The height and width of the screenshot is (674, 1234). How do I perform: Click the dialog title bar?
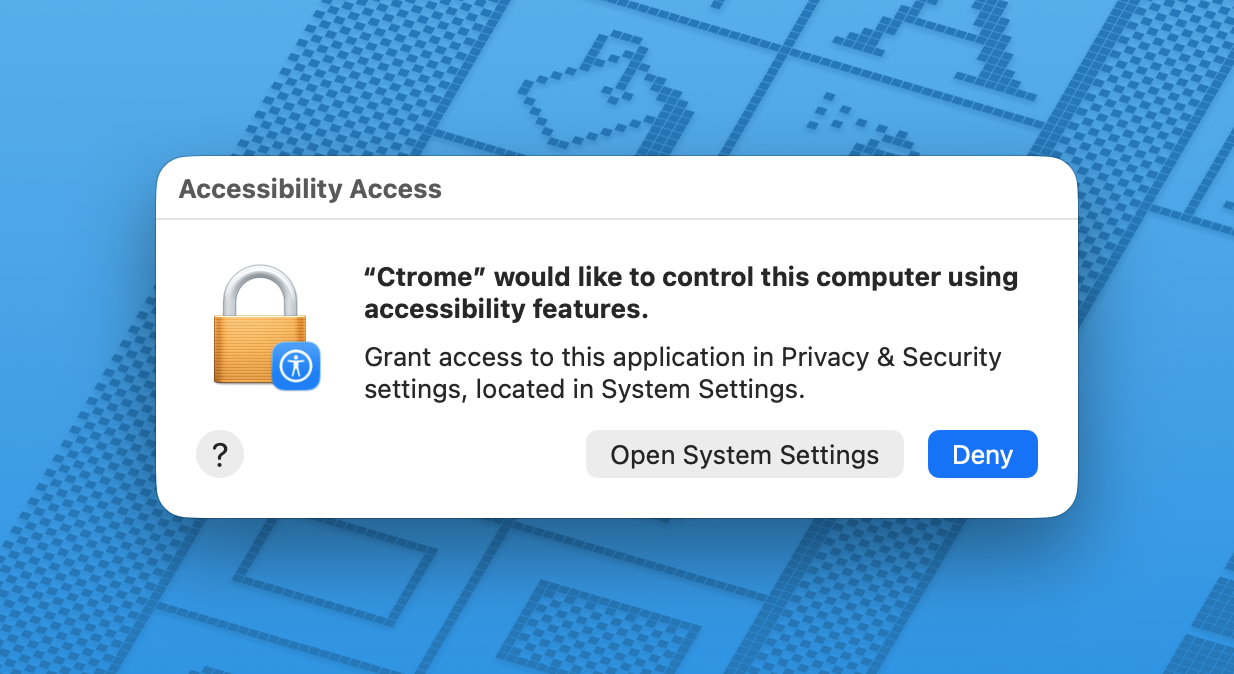point(617,188)
